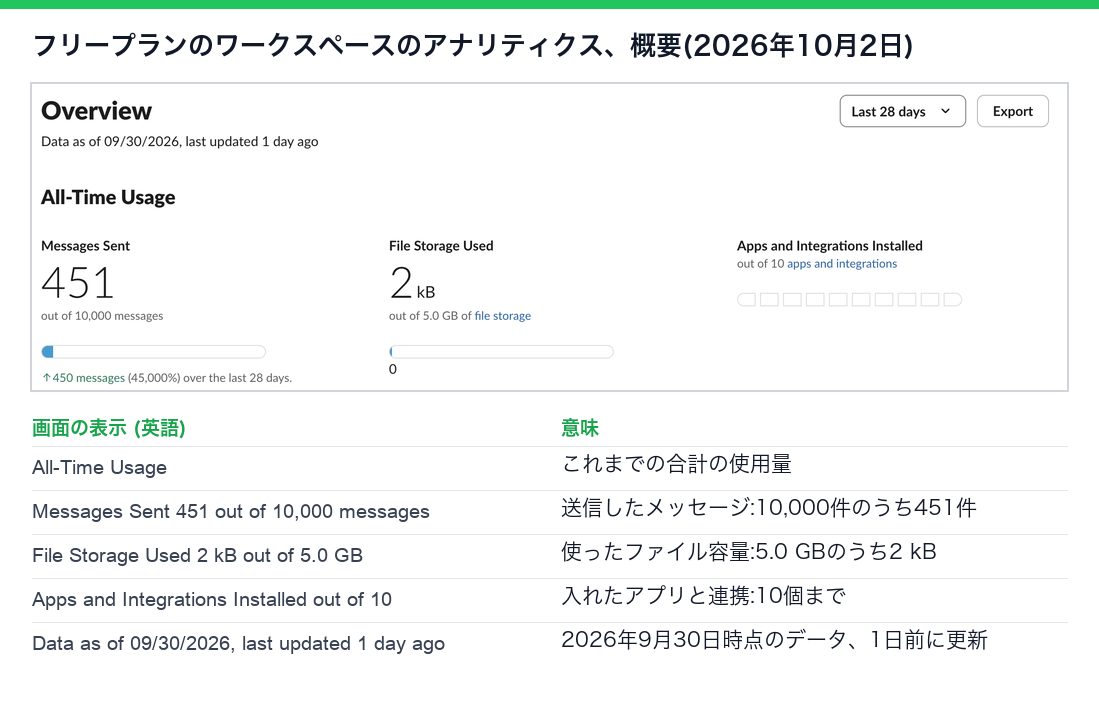
Task: Click 送信したメッセージ translation cell
Action: click(x=768, y=508)
